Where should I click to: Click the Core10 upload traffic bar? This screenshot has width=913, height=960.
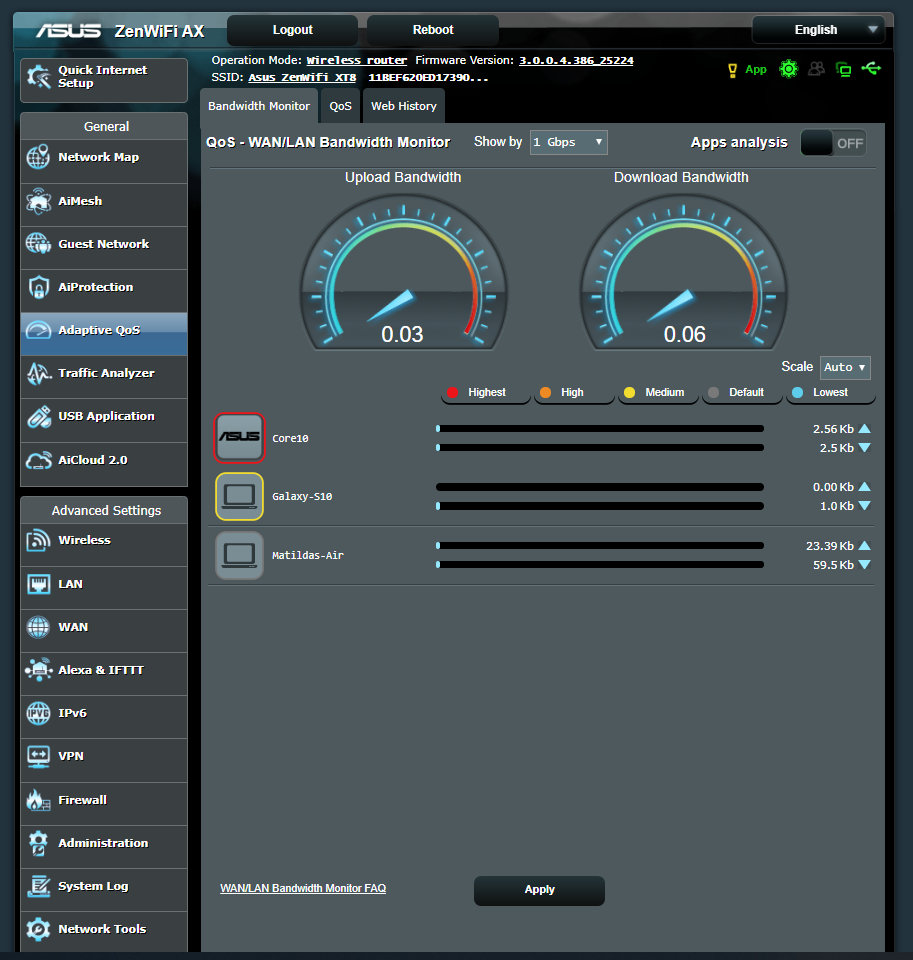(599, 429)
